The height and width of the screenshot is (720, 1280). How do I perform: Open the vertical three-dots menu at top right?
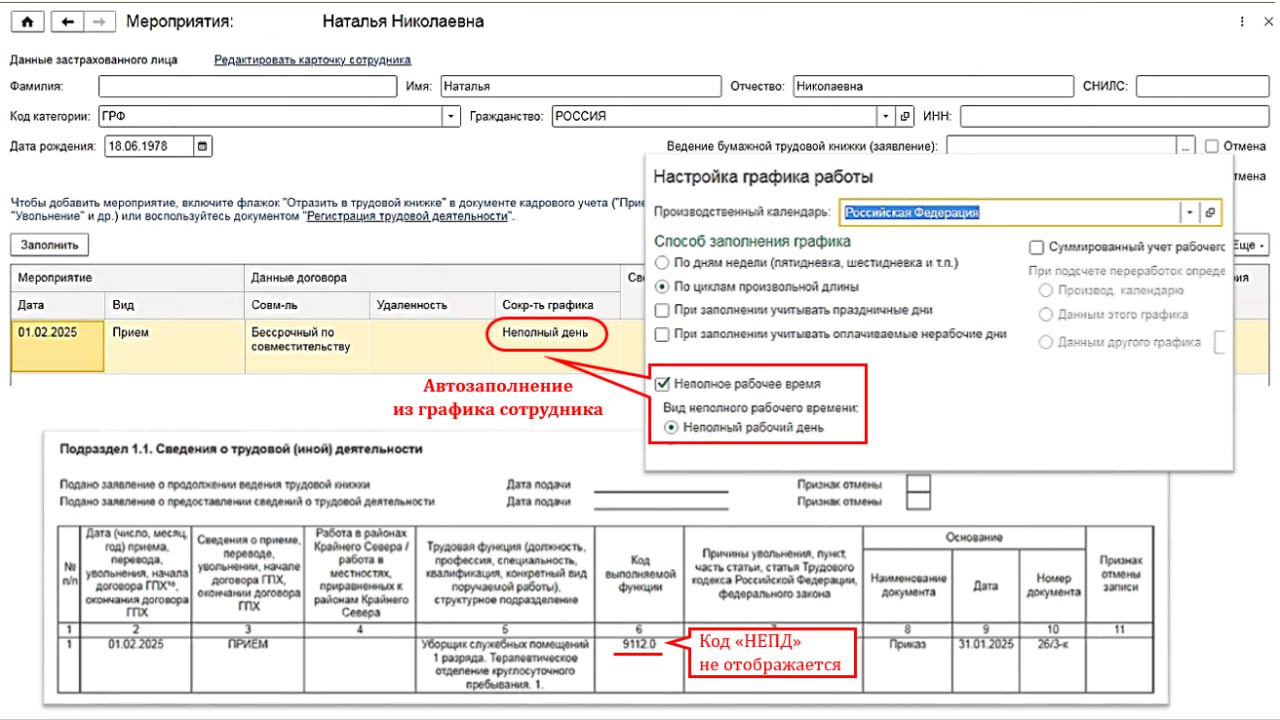(1242, 21)
